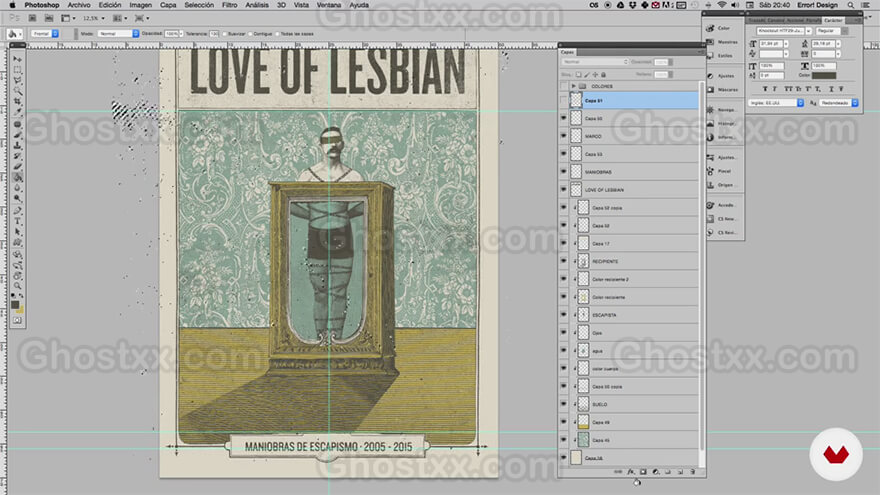The image size is (880, 495).
Task: Toggle underline in Carácter panel
Action: 832,89
